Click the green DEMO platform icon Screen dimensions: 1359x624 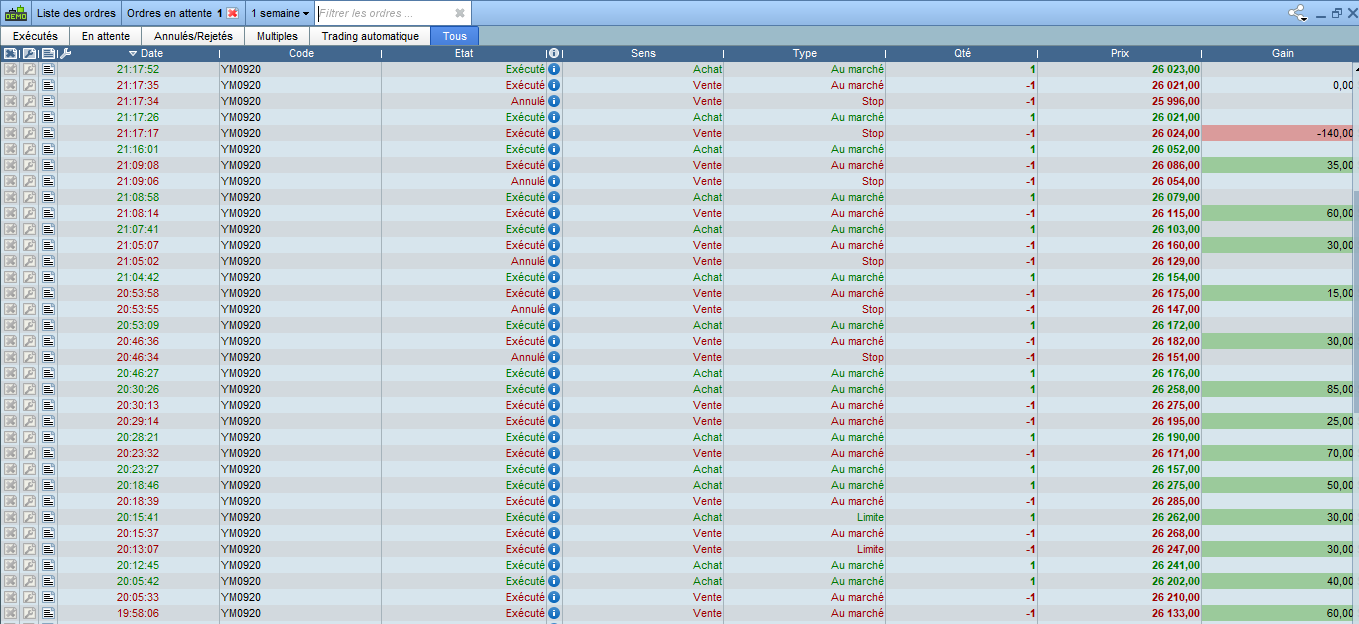pyautogui.click(x=15, y=13)
